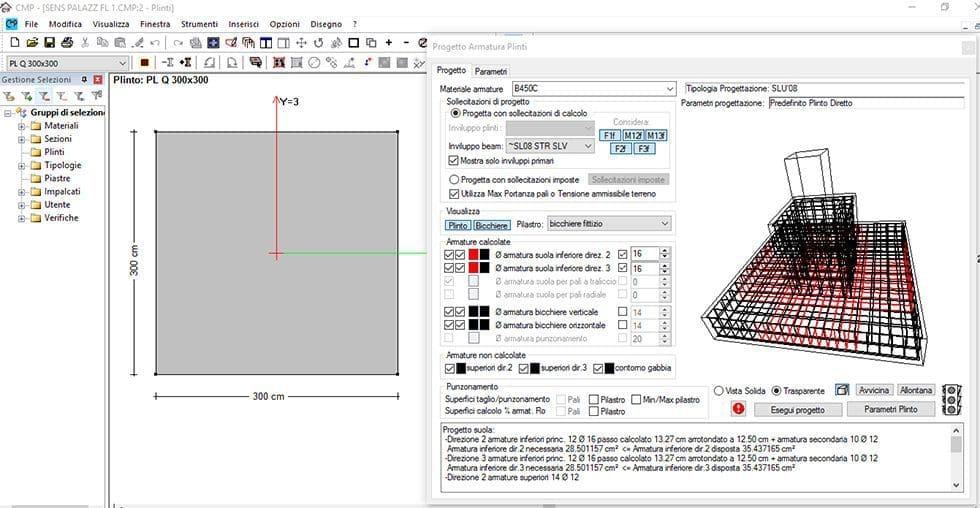Enable Min/Max pilastro checkbox

pyautogui.click(x=636, y=400)
